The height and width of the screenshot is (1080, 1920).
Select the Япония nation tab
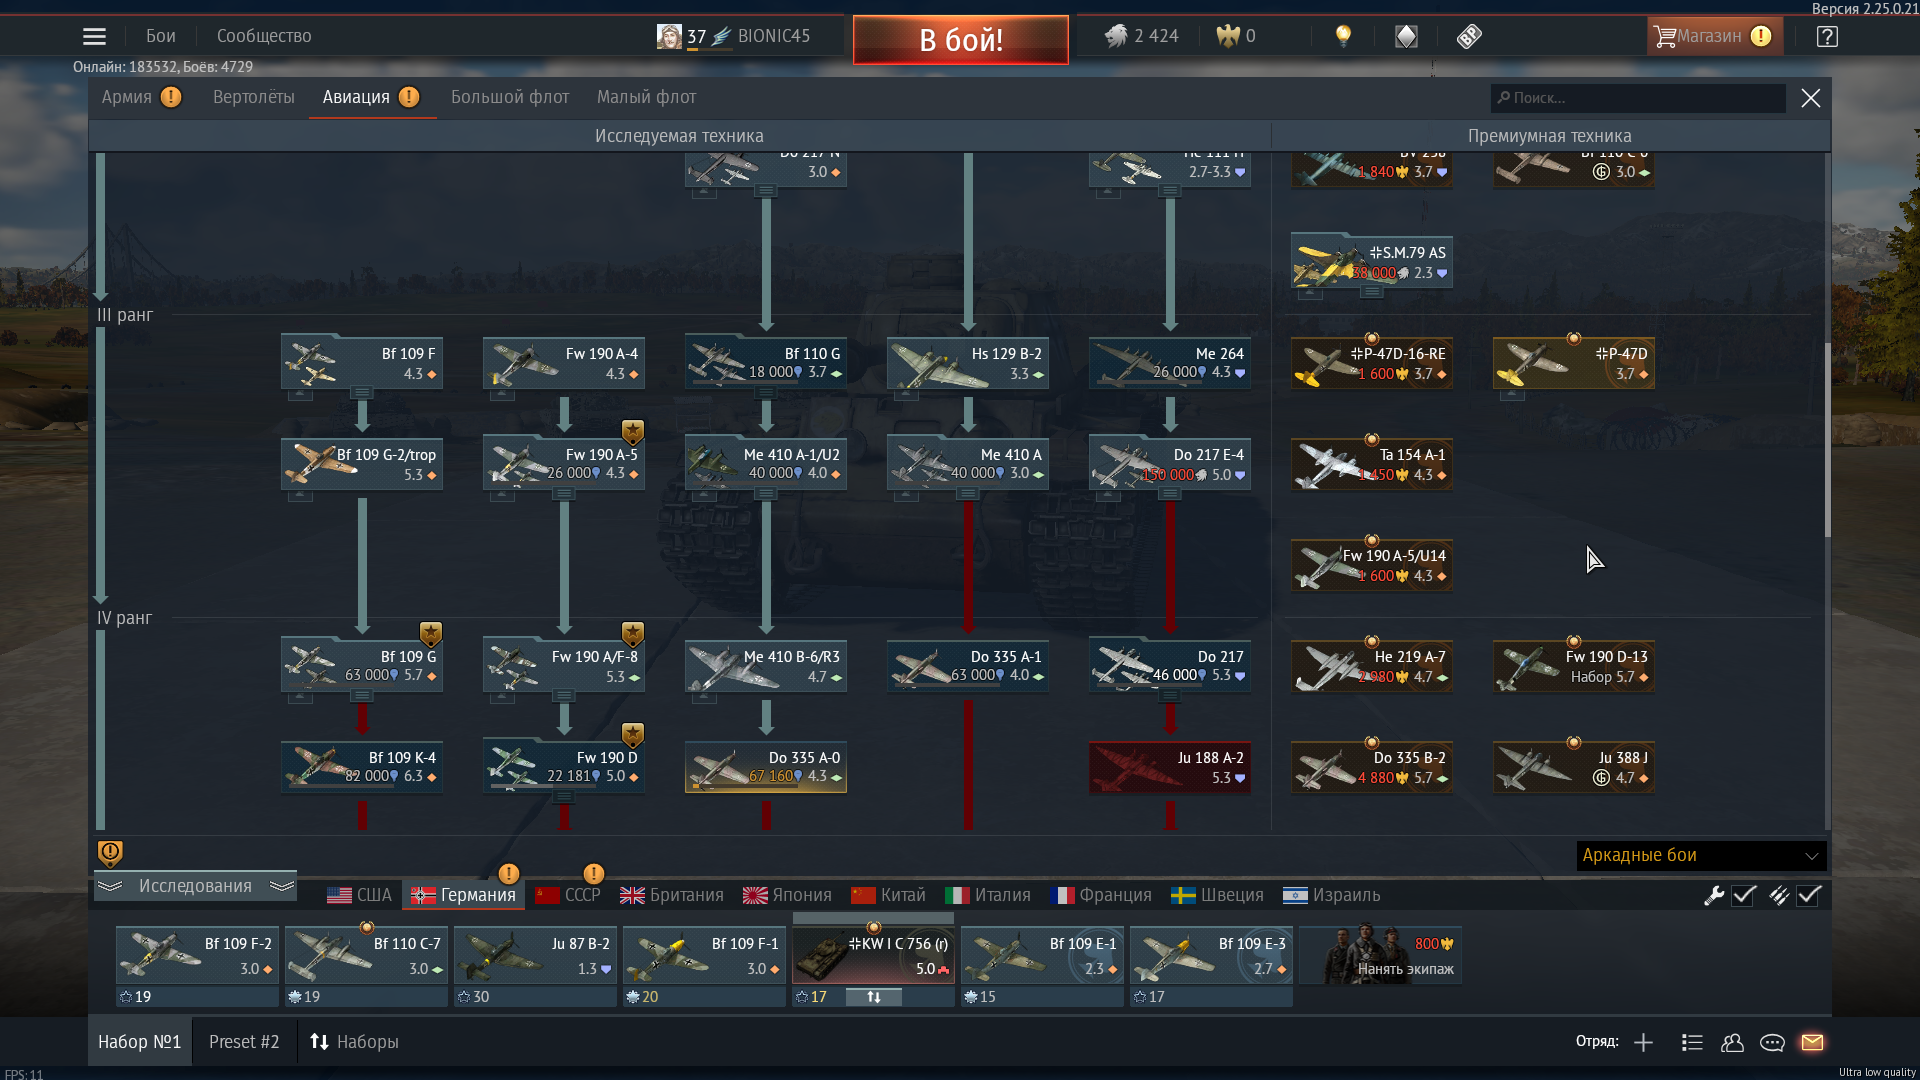click(x=787, y=895)
